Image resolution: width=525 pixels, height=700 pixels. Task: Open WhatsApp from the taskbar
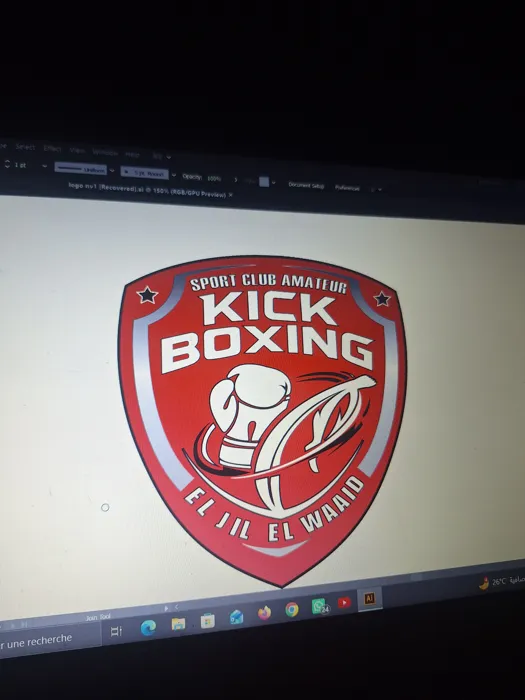320,606
